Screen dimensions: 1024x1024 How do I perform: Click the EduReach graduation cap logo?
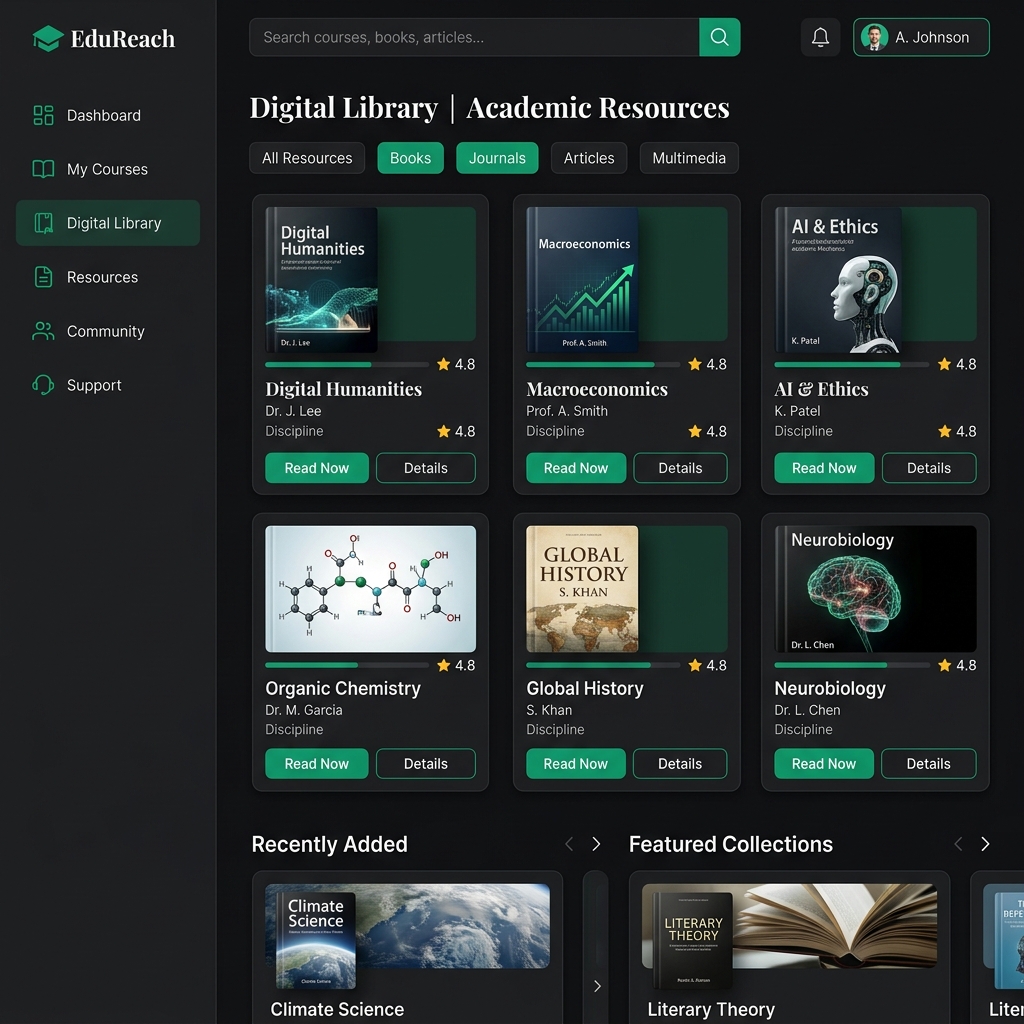pos(46,37)
